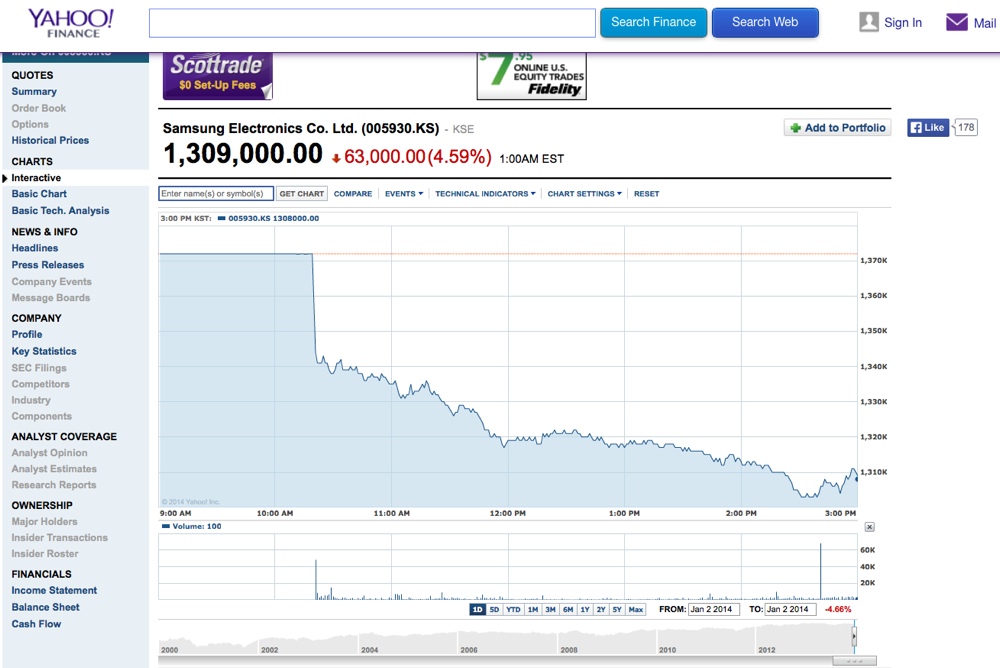Screen dimensions: 1000x668
Task: Click the Competitors sidebar entry
Action: (40, 384)
